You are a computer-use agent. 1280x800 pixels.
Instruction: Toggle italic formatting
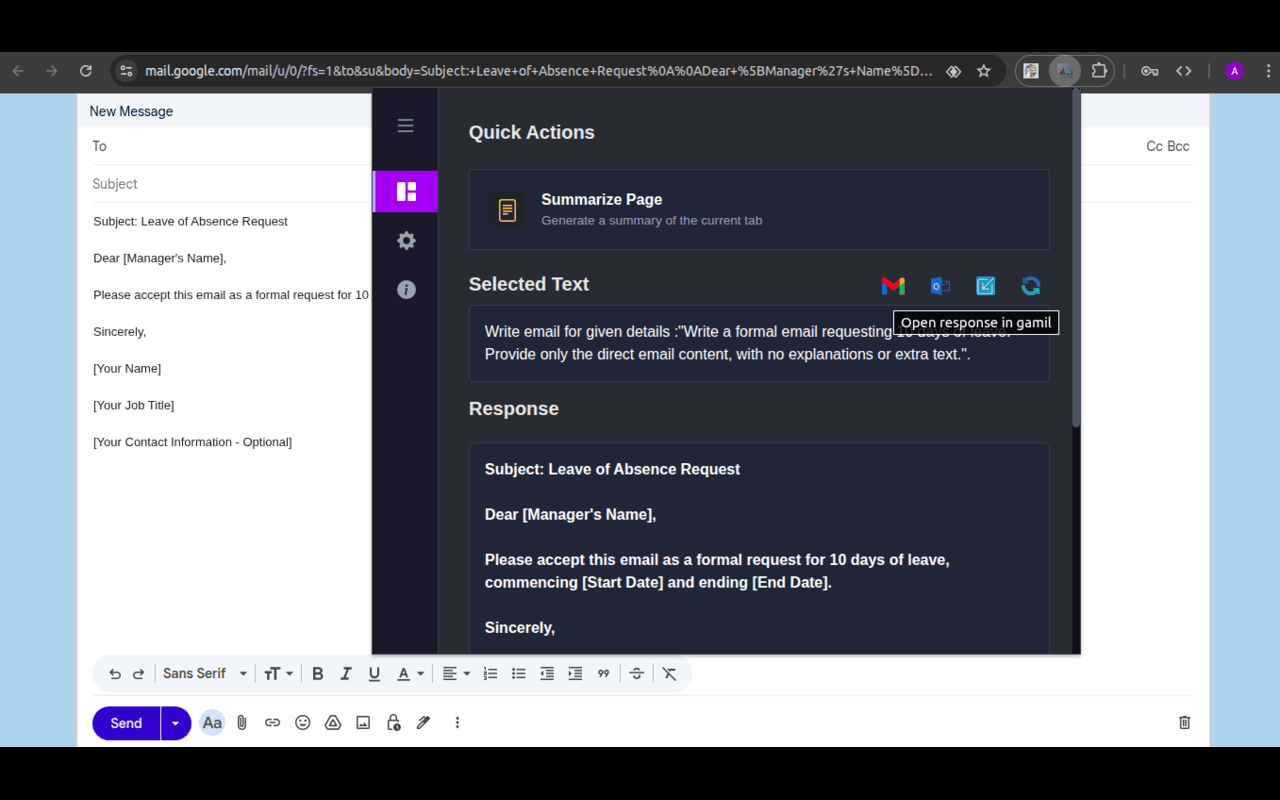pos(346,674)
